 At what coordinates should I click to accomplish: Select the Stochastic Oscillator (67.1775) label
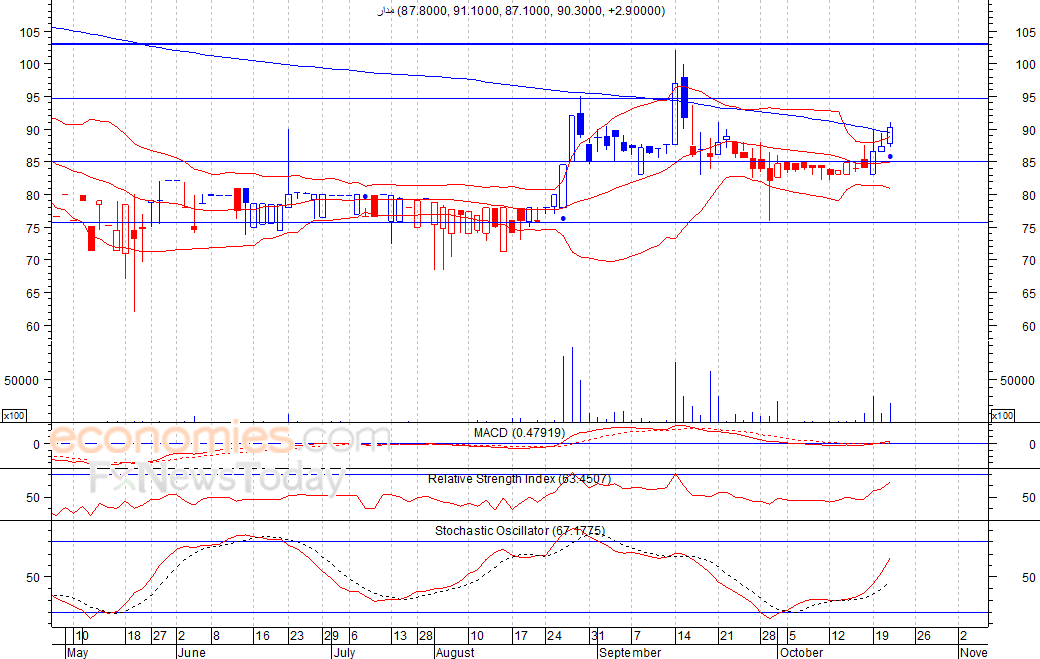pos(520,530)
